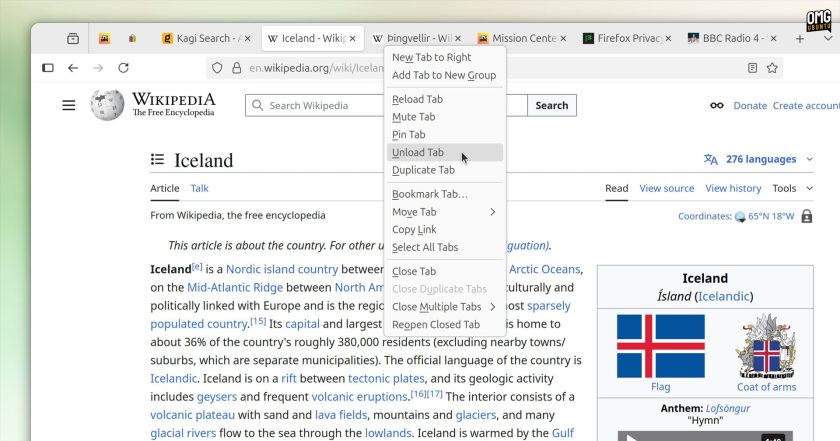Reload the page with toolbar reload icon
Screen dimensions: 840x441
click(x=123, y=68)
